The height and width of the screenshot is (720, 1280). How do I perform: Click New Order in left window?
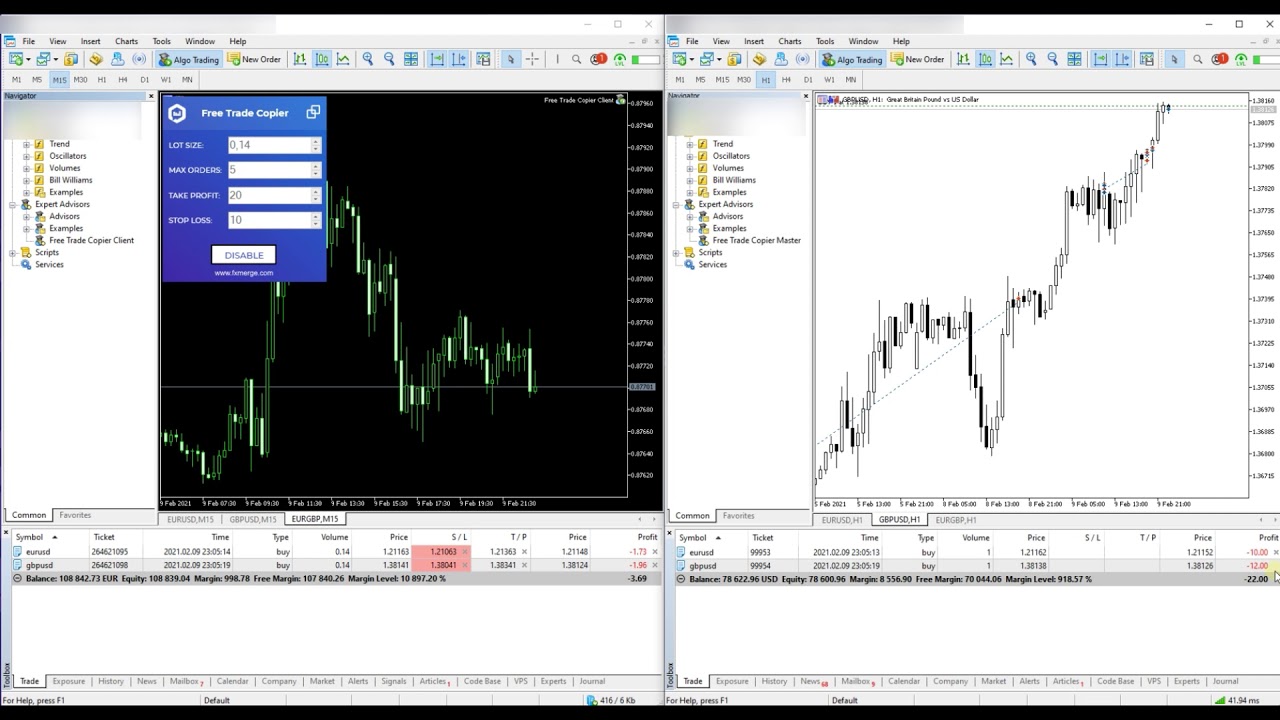(x=254, y=59)
